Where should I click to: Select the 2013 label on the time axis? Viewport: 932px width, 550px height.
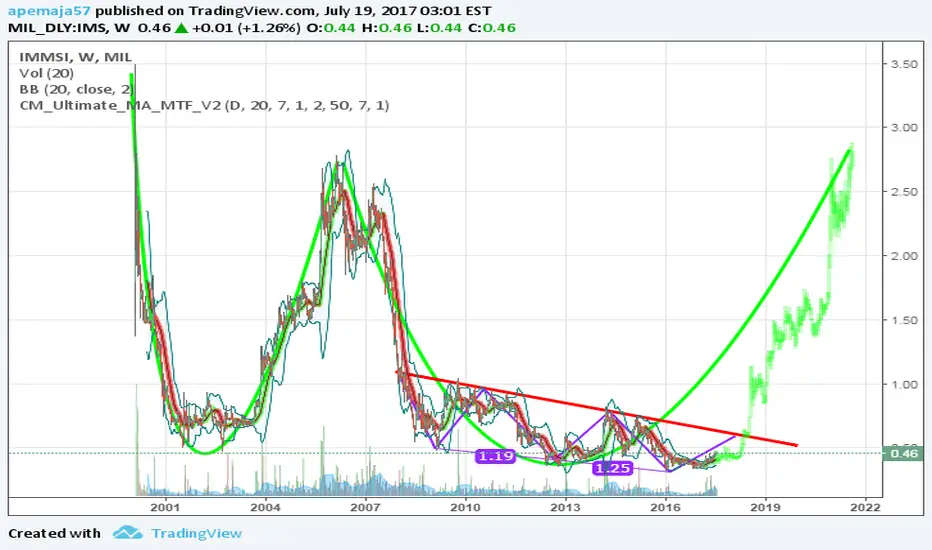coord(565,507)
